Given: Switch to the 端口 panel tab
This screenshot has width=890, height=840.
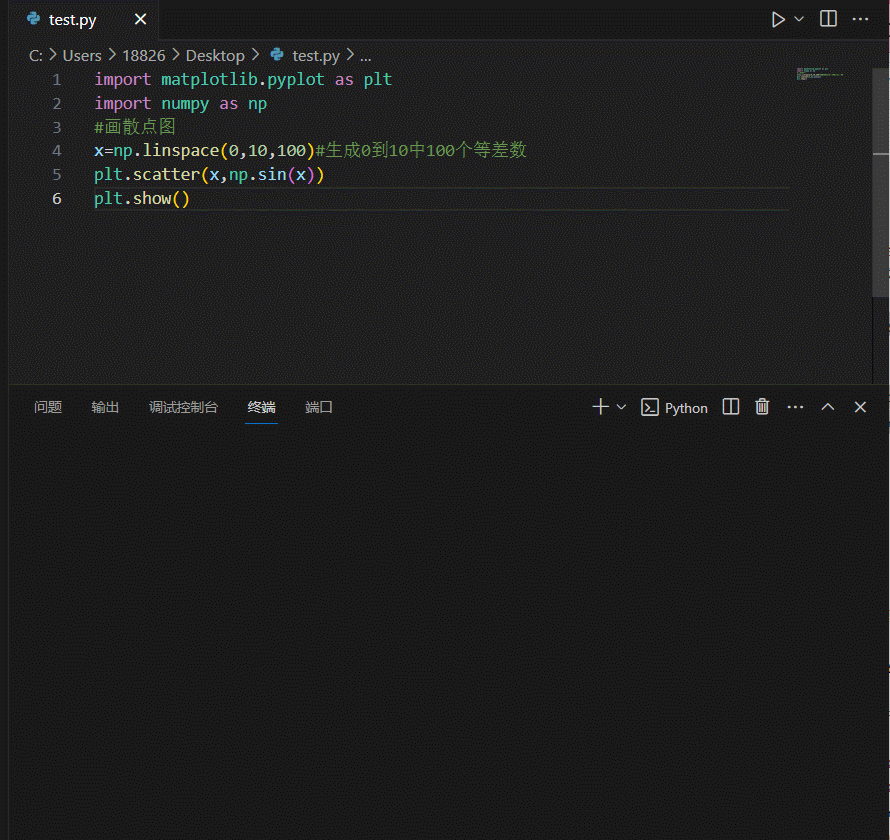Looking at the screenshot, I should click(318, 407).
